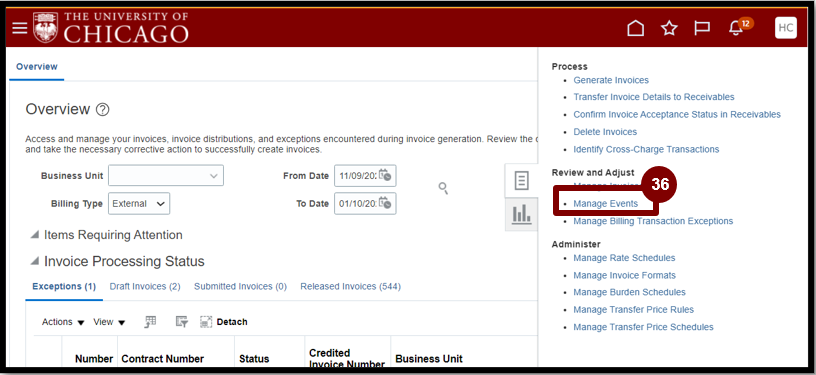Click the Overview help question mark icon
The height and width of the screenshot is (375, 816).
103,110
